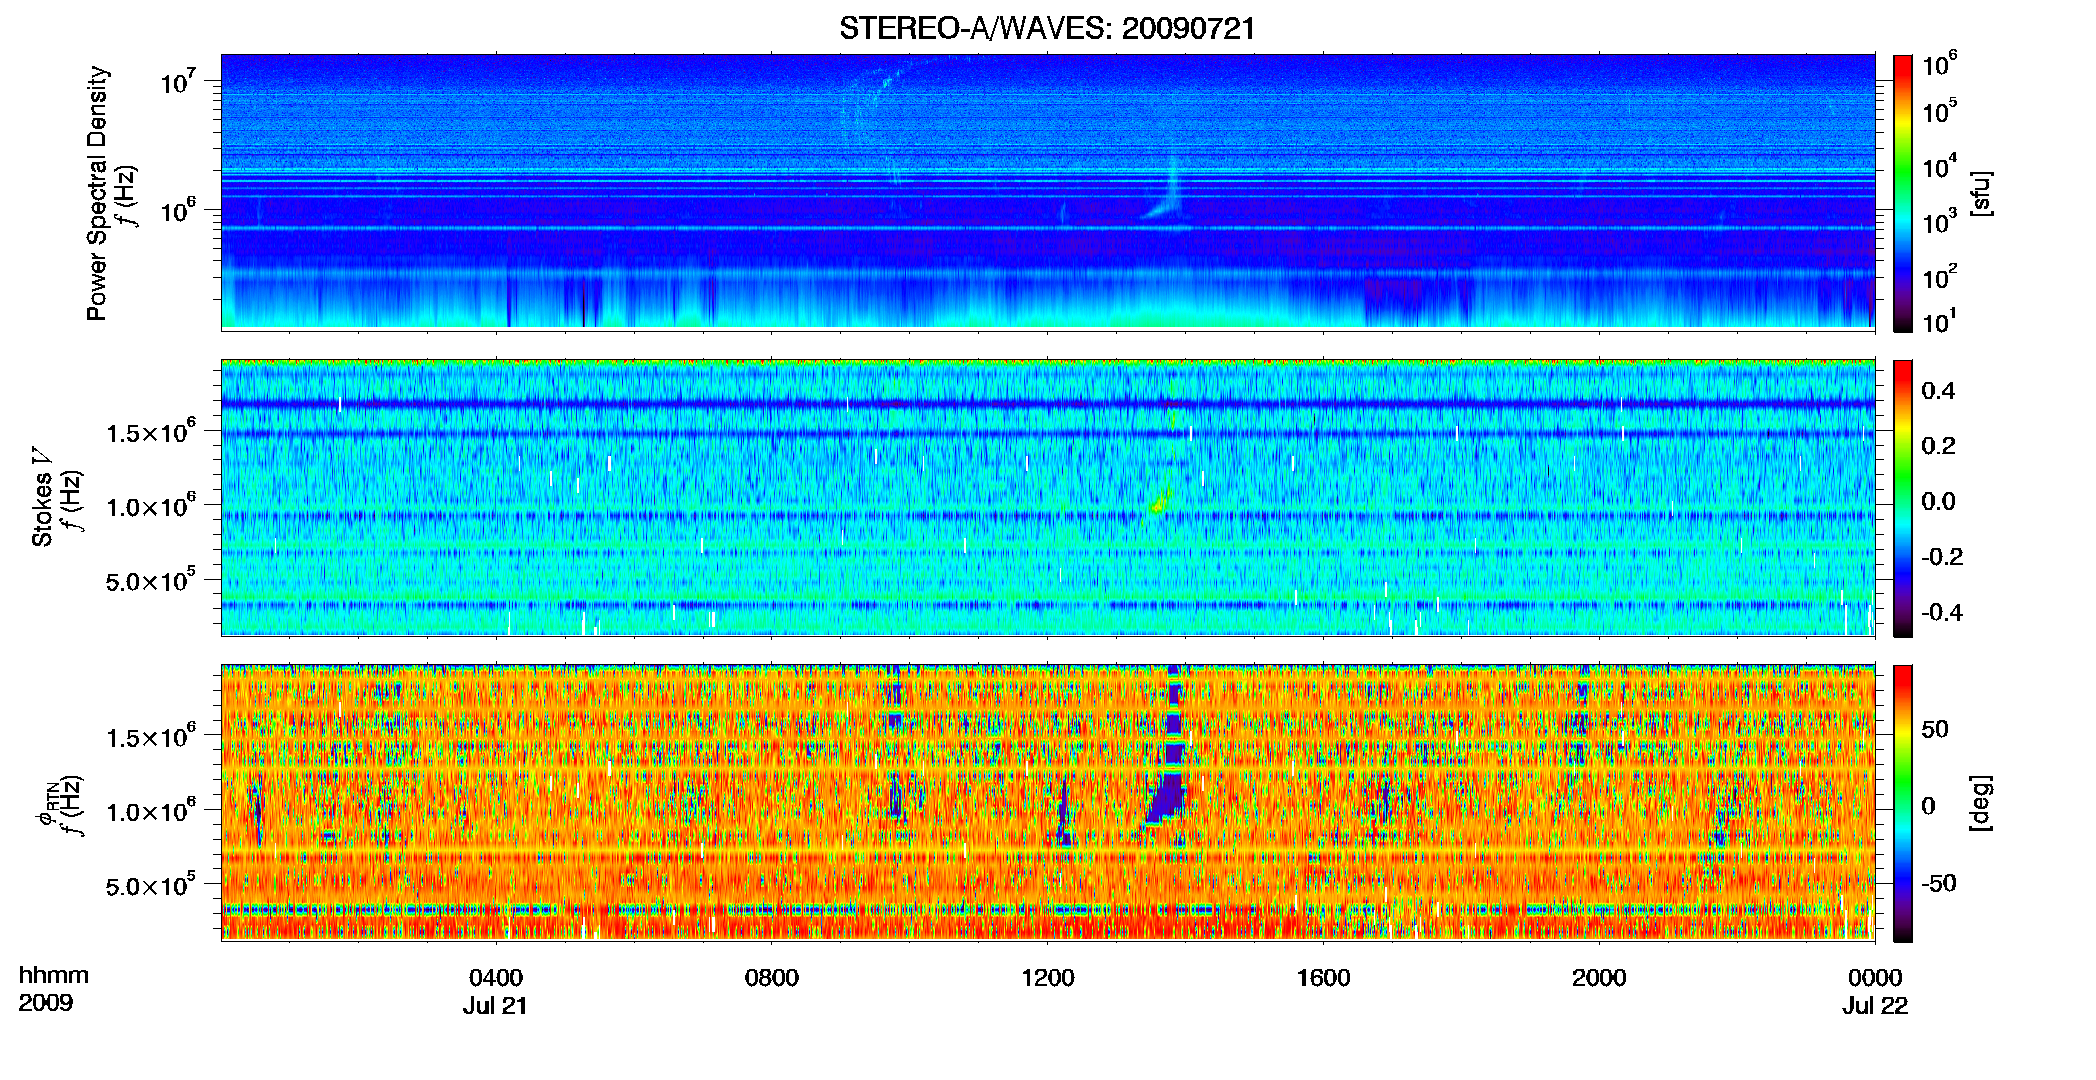
Task: Click the 50 label on deg color bar
Action: tap(1935, 729)
